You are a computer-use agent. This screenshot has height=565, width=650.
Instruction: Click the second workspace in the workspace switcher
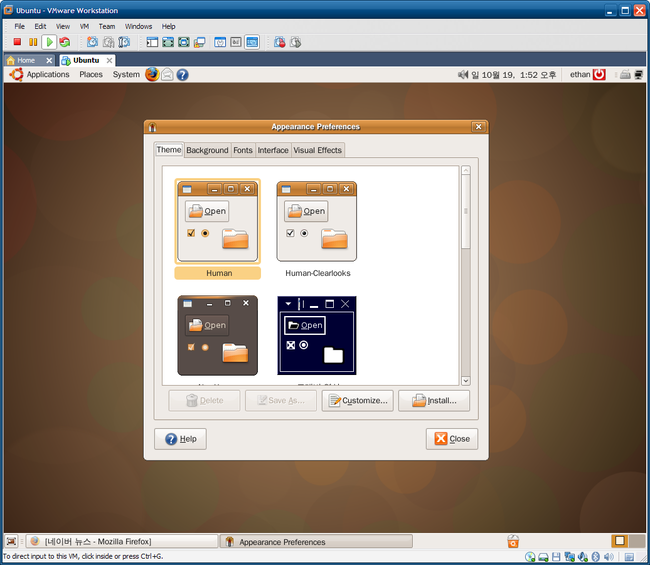[x=637, y=541]
